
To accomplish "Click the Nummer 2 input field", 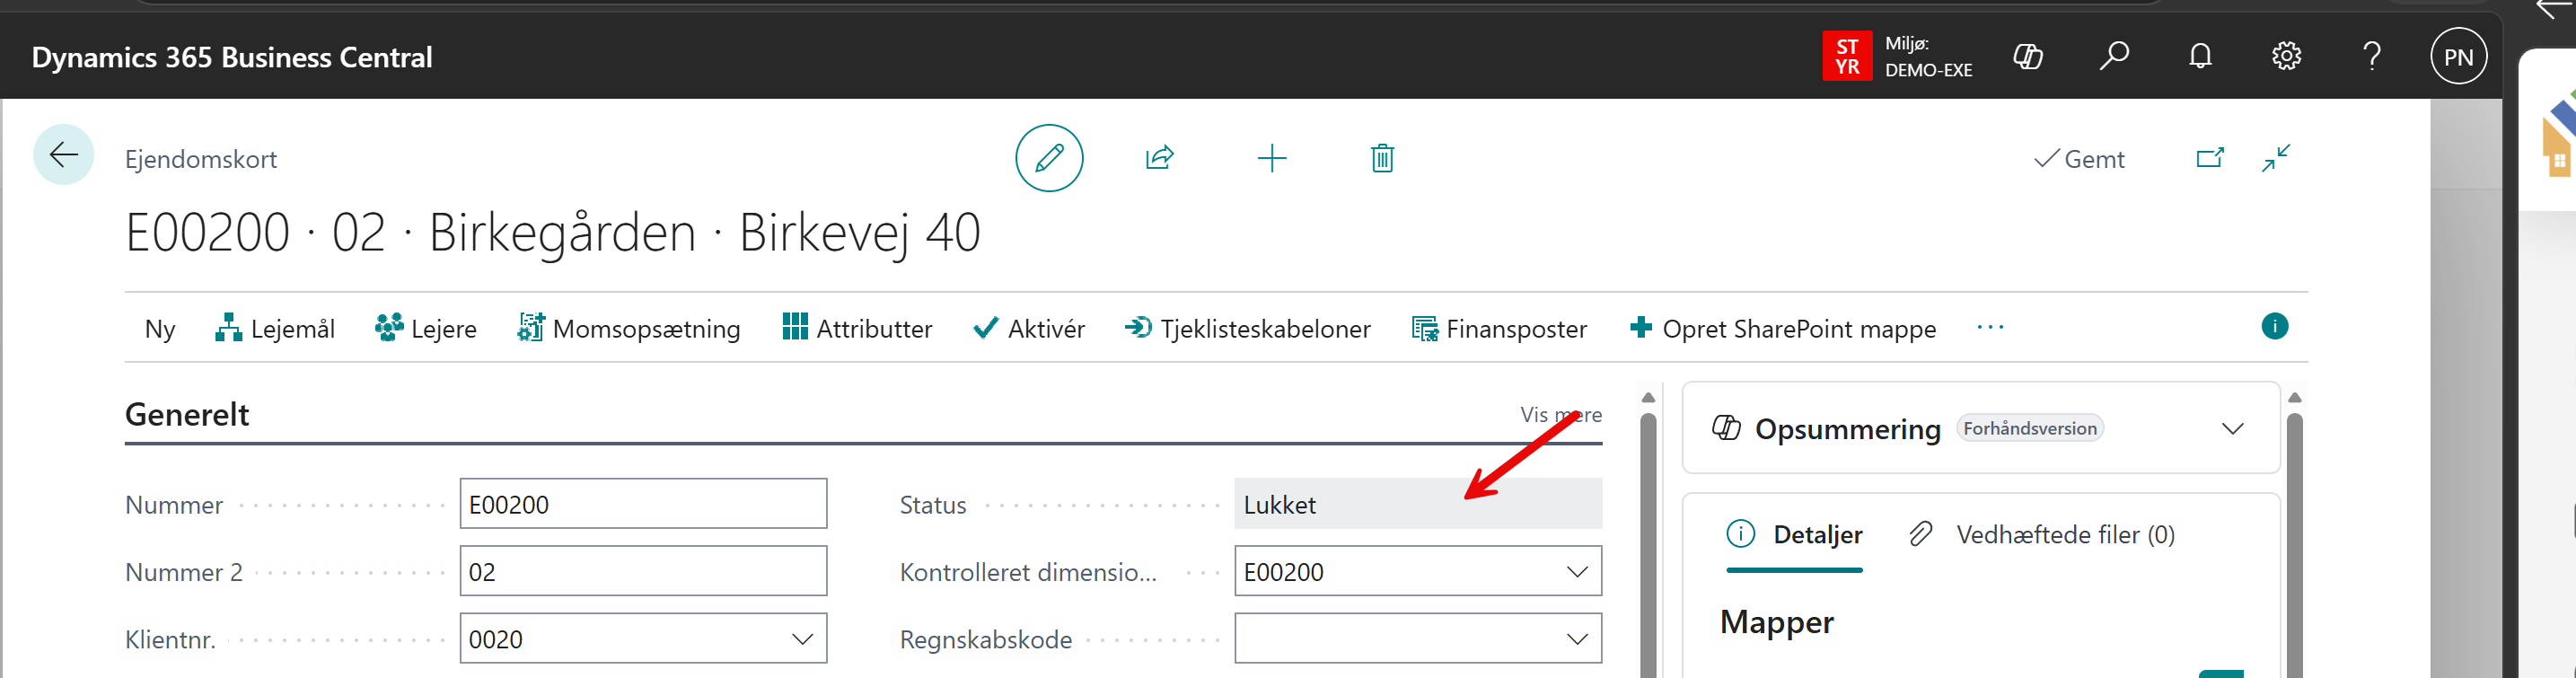I will (643, 572).
